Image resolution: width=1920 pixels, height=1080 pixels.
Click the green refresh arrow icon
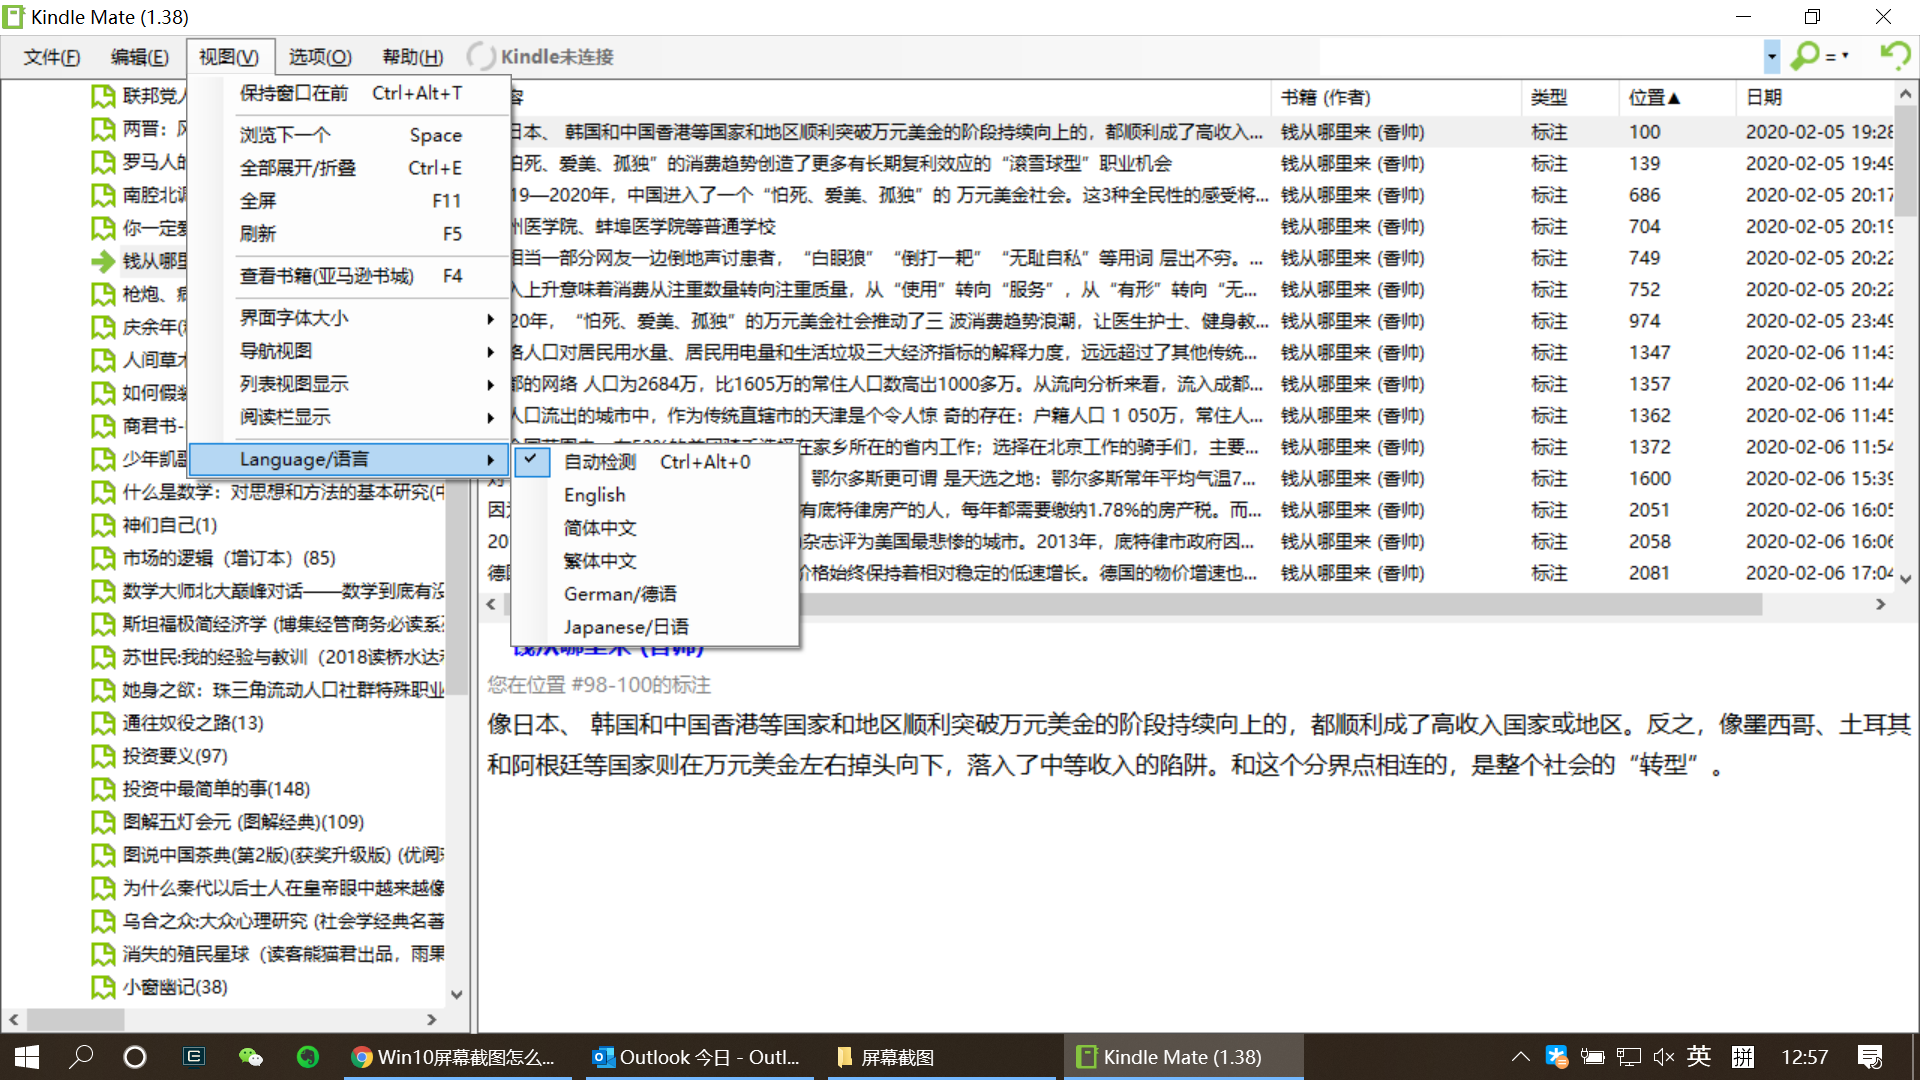pyautogui.click(x=1894, y=55)
